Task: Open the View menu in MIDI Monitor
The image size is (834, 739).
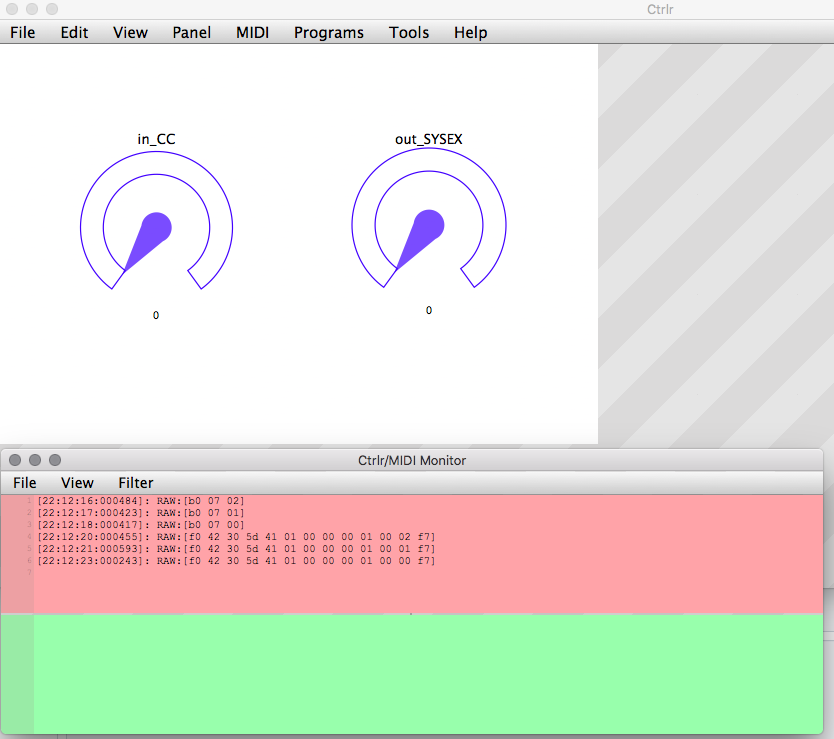Action: [x=77, y=482]
